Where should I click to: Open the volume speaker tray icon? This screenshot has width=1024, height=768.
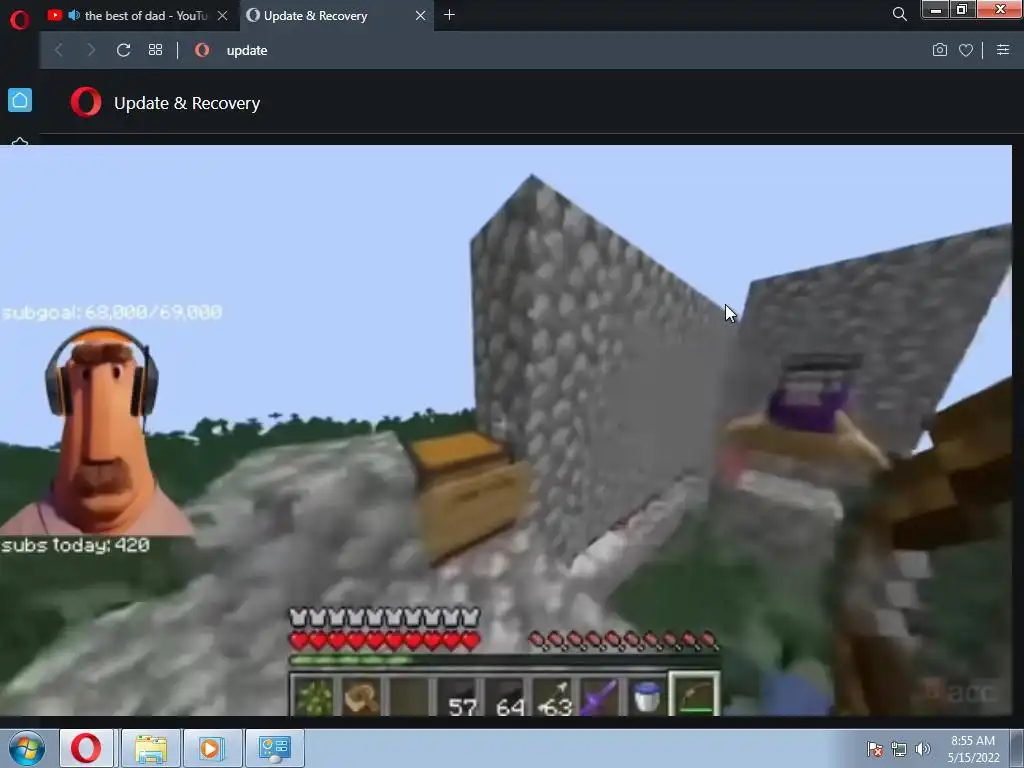pos(922,749)
